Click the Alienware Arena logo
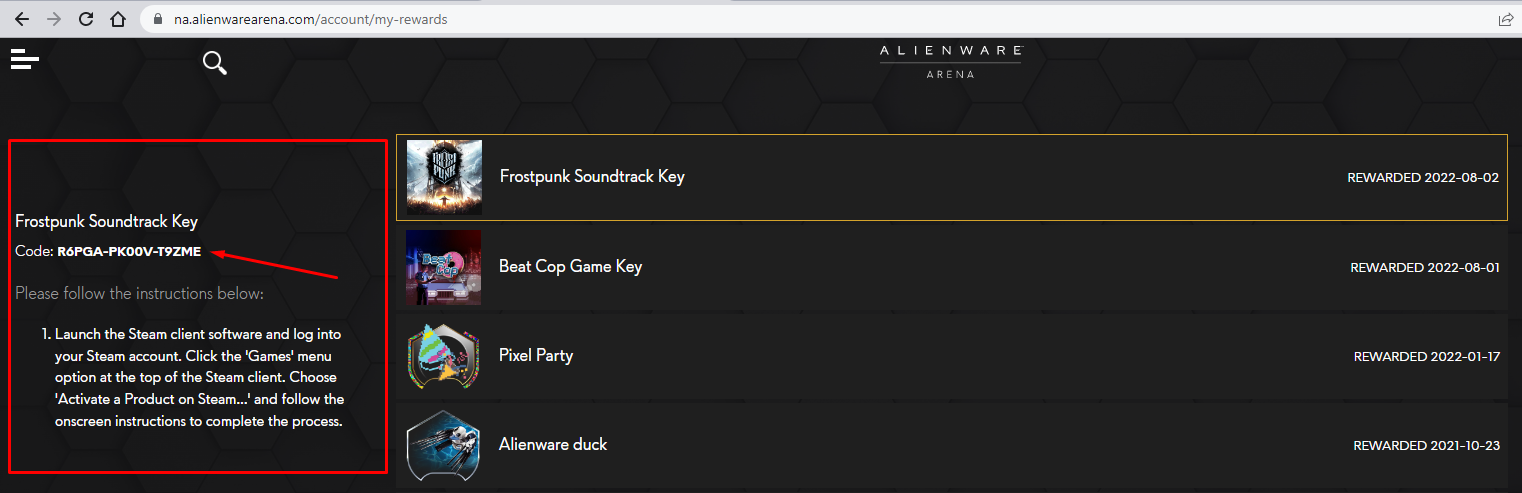 (950, 61)
